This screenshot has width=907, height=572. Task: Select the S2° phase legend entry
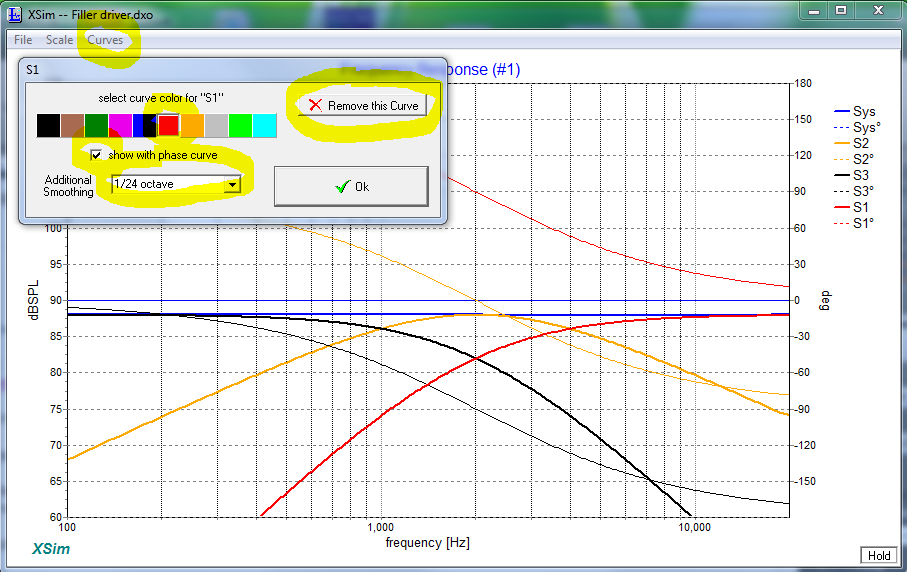coord(854,159)
